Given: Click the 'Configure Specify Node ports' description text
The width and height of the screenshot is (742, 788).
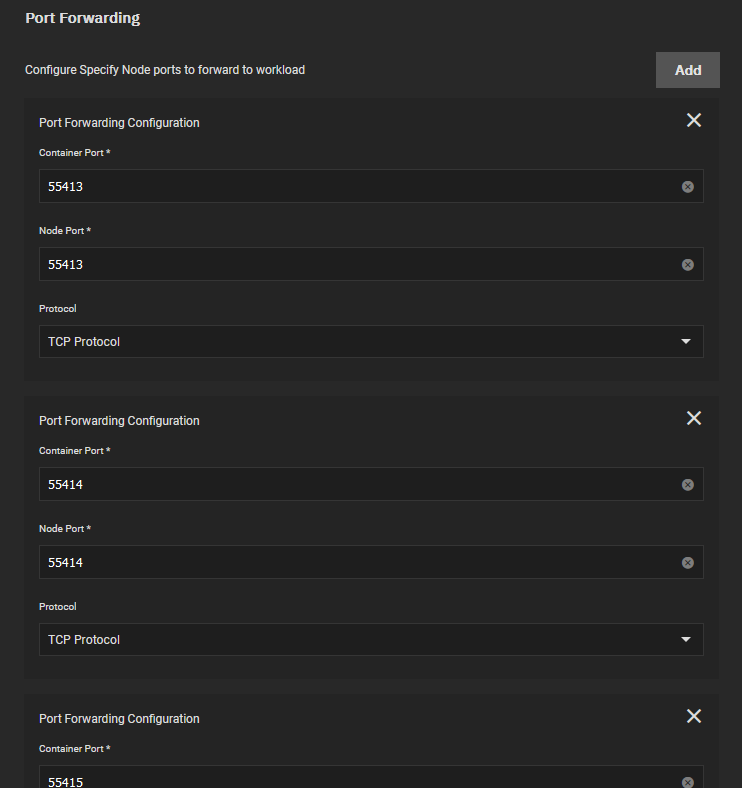Looking at the screenshot, I should click(165, 70).
